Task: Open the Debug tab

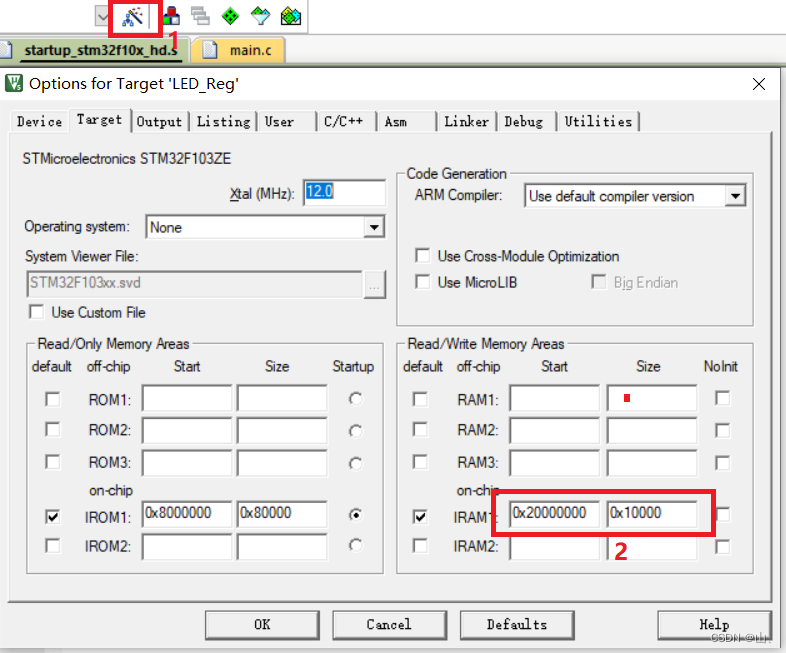Action: pos(524,122)
